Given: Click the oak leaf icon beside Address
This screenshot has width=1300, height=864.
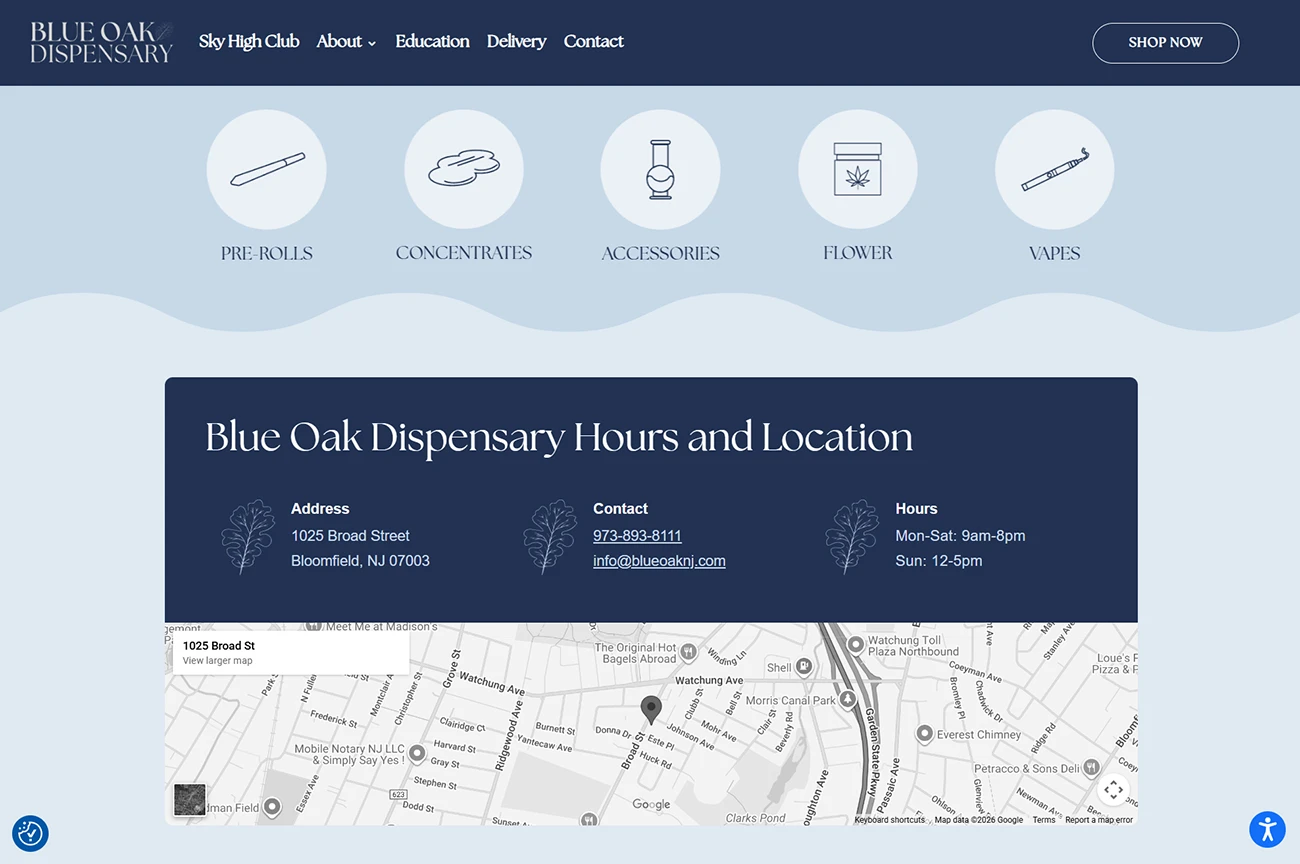Looking at the screenshot, I should [247, 537].
